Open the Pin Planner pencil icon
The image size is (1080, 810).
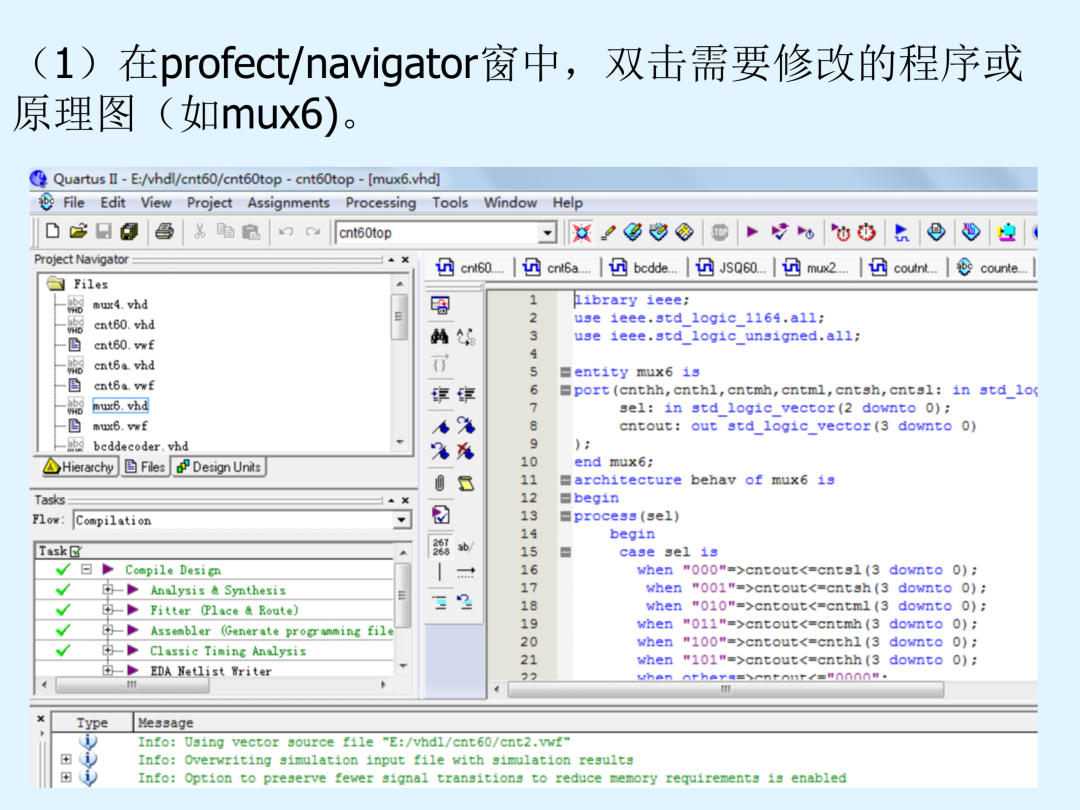click(x=608, y=233)
